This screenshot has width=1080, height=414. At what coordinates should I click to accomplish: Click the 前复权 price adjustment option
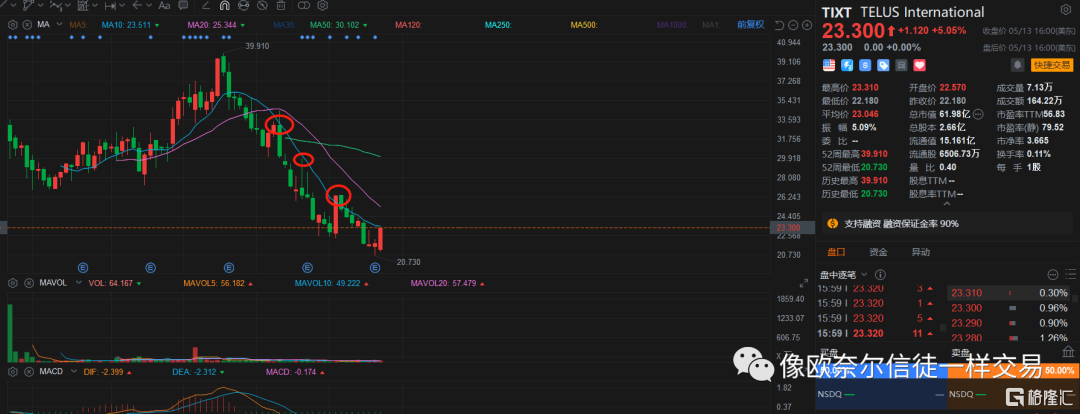[x=751, y=25]
